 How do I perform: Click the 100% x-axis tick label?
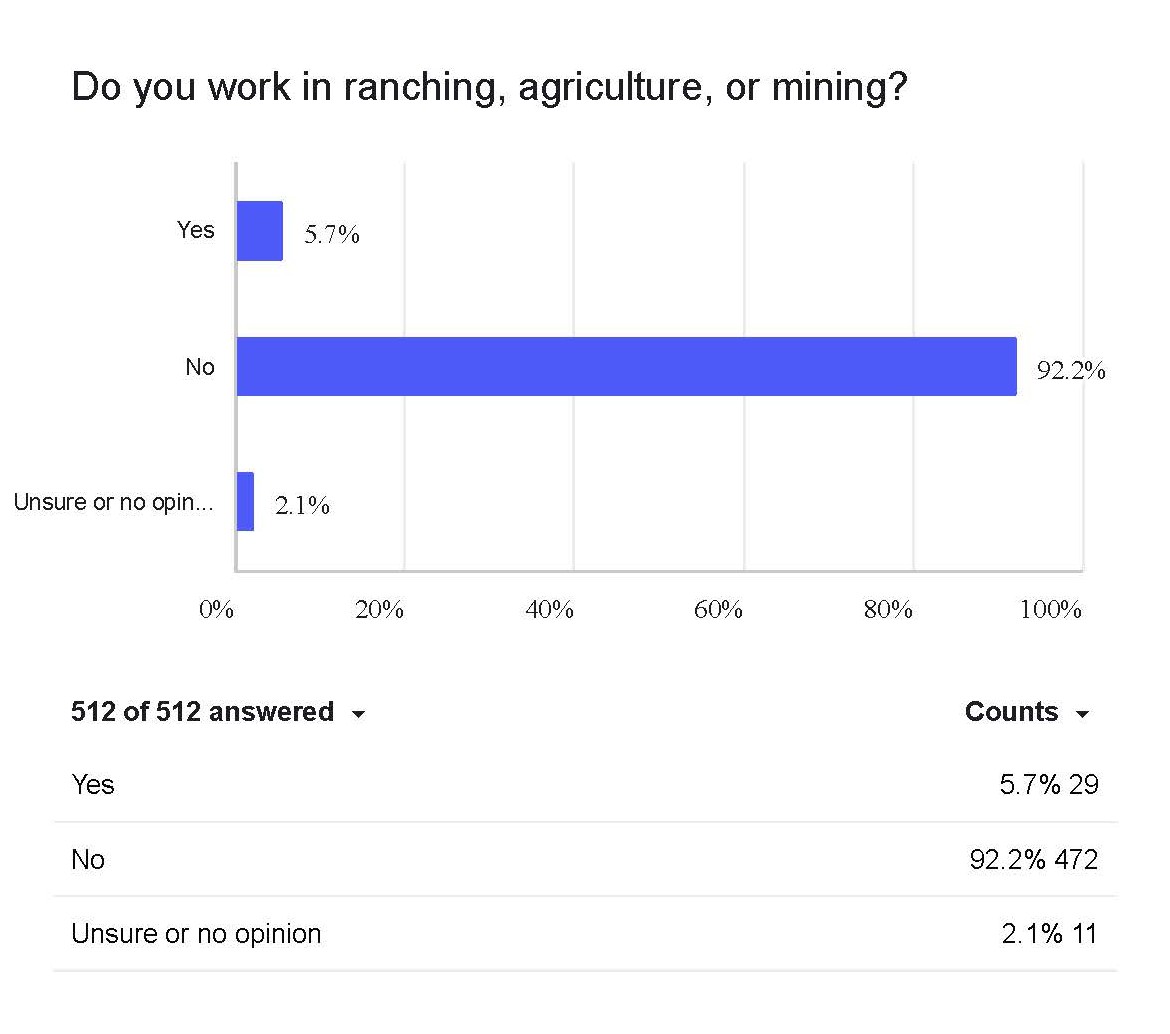pos(1050,610)
